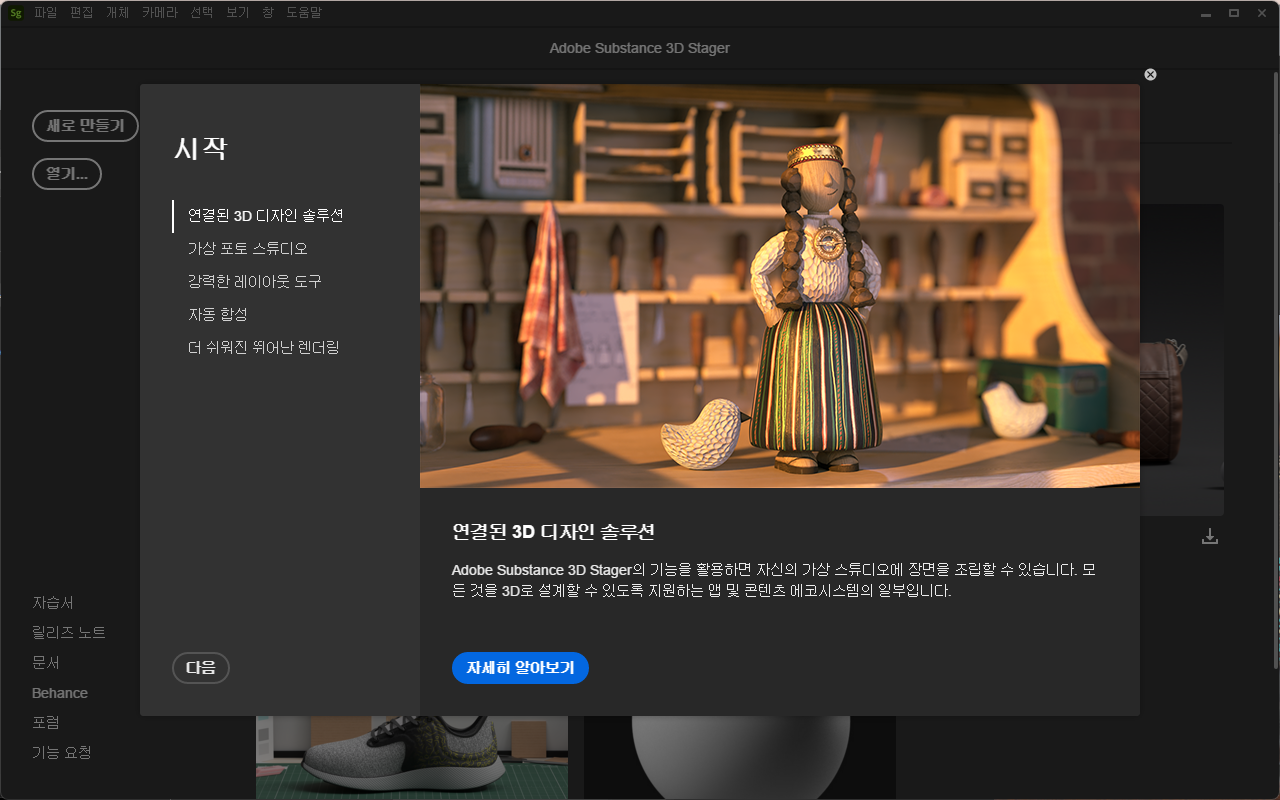
Task: Click the wooden doll hero image
Action: tap(780, 286)
